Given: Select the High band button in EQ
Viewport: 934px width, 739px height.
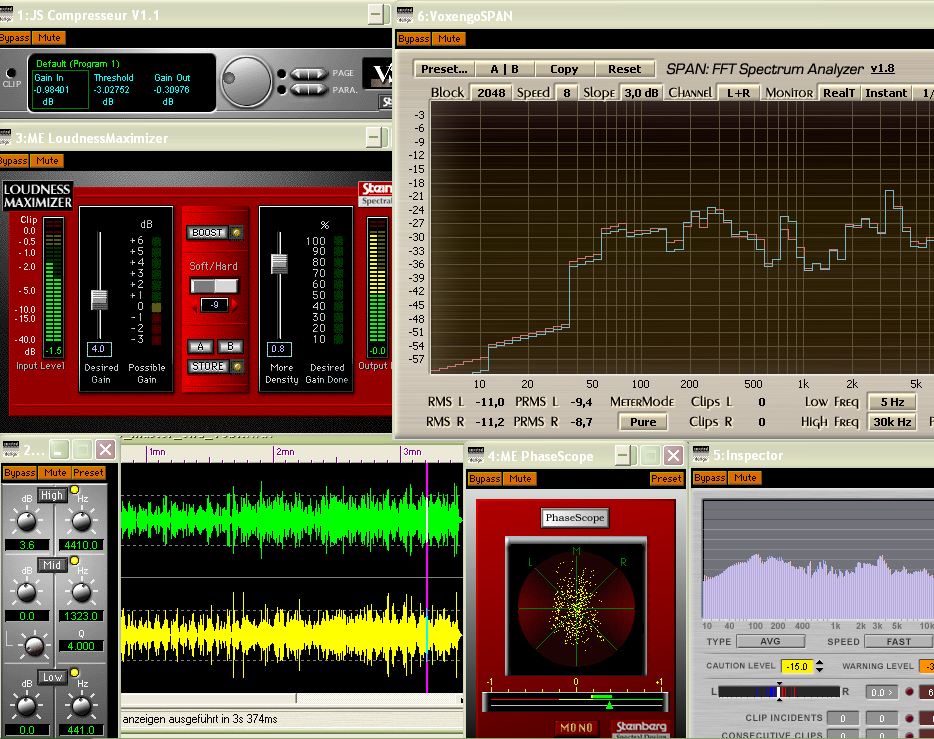Looking at the screenshot, I should click(52, 495).
